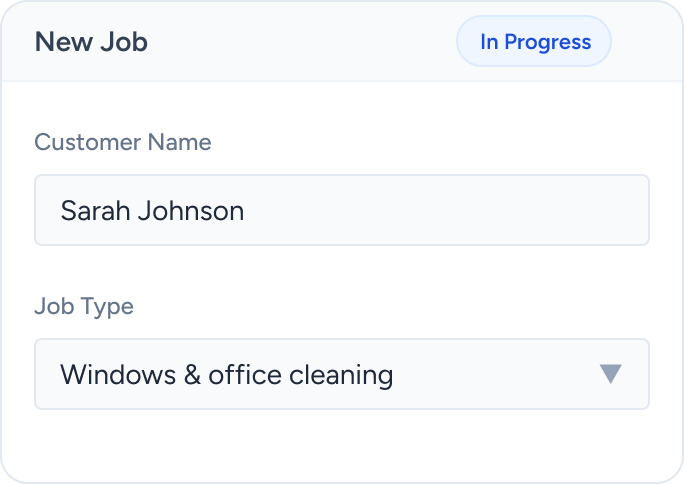This screenshot has height=484, width=684.
Task: Click the word Customer in the field label
Action: point(87,142)
